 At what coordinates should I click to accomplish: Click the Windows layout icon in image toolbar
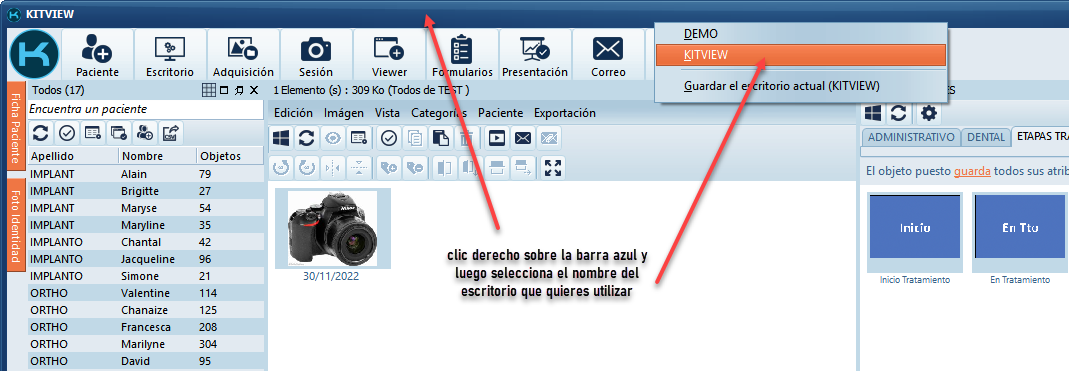tap(280, 138)
